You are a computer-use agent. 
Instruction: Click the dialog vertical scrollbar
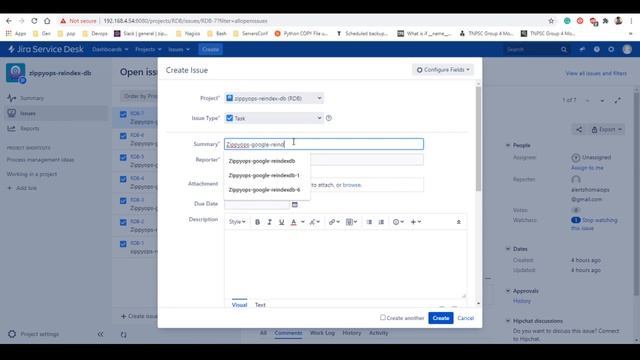tap(478, 139)
